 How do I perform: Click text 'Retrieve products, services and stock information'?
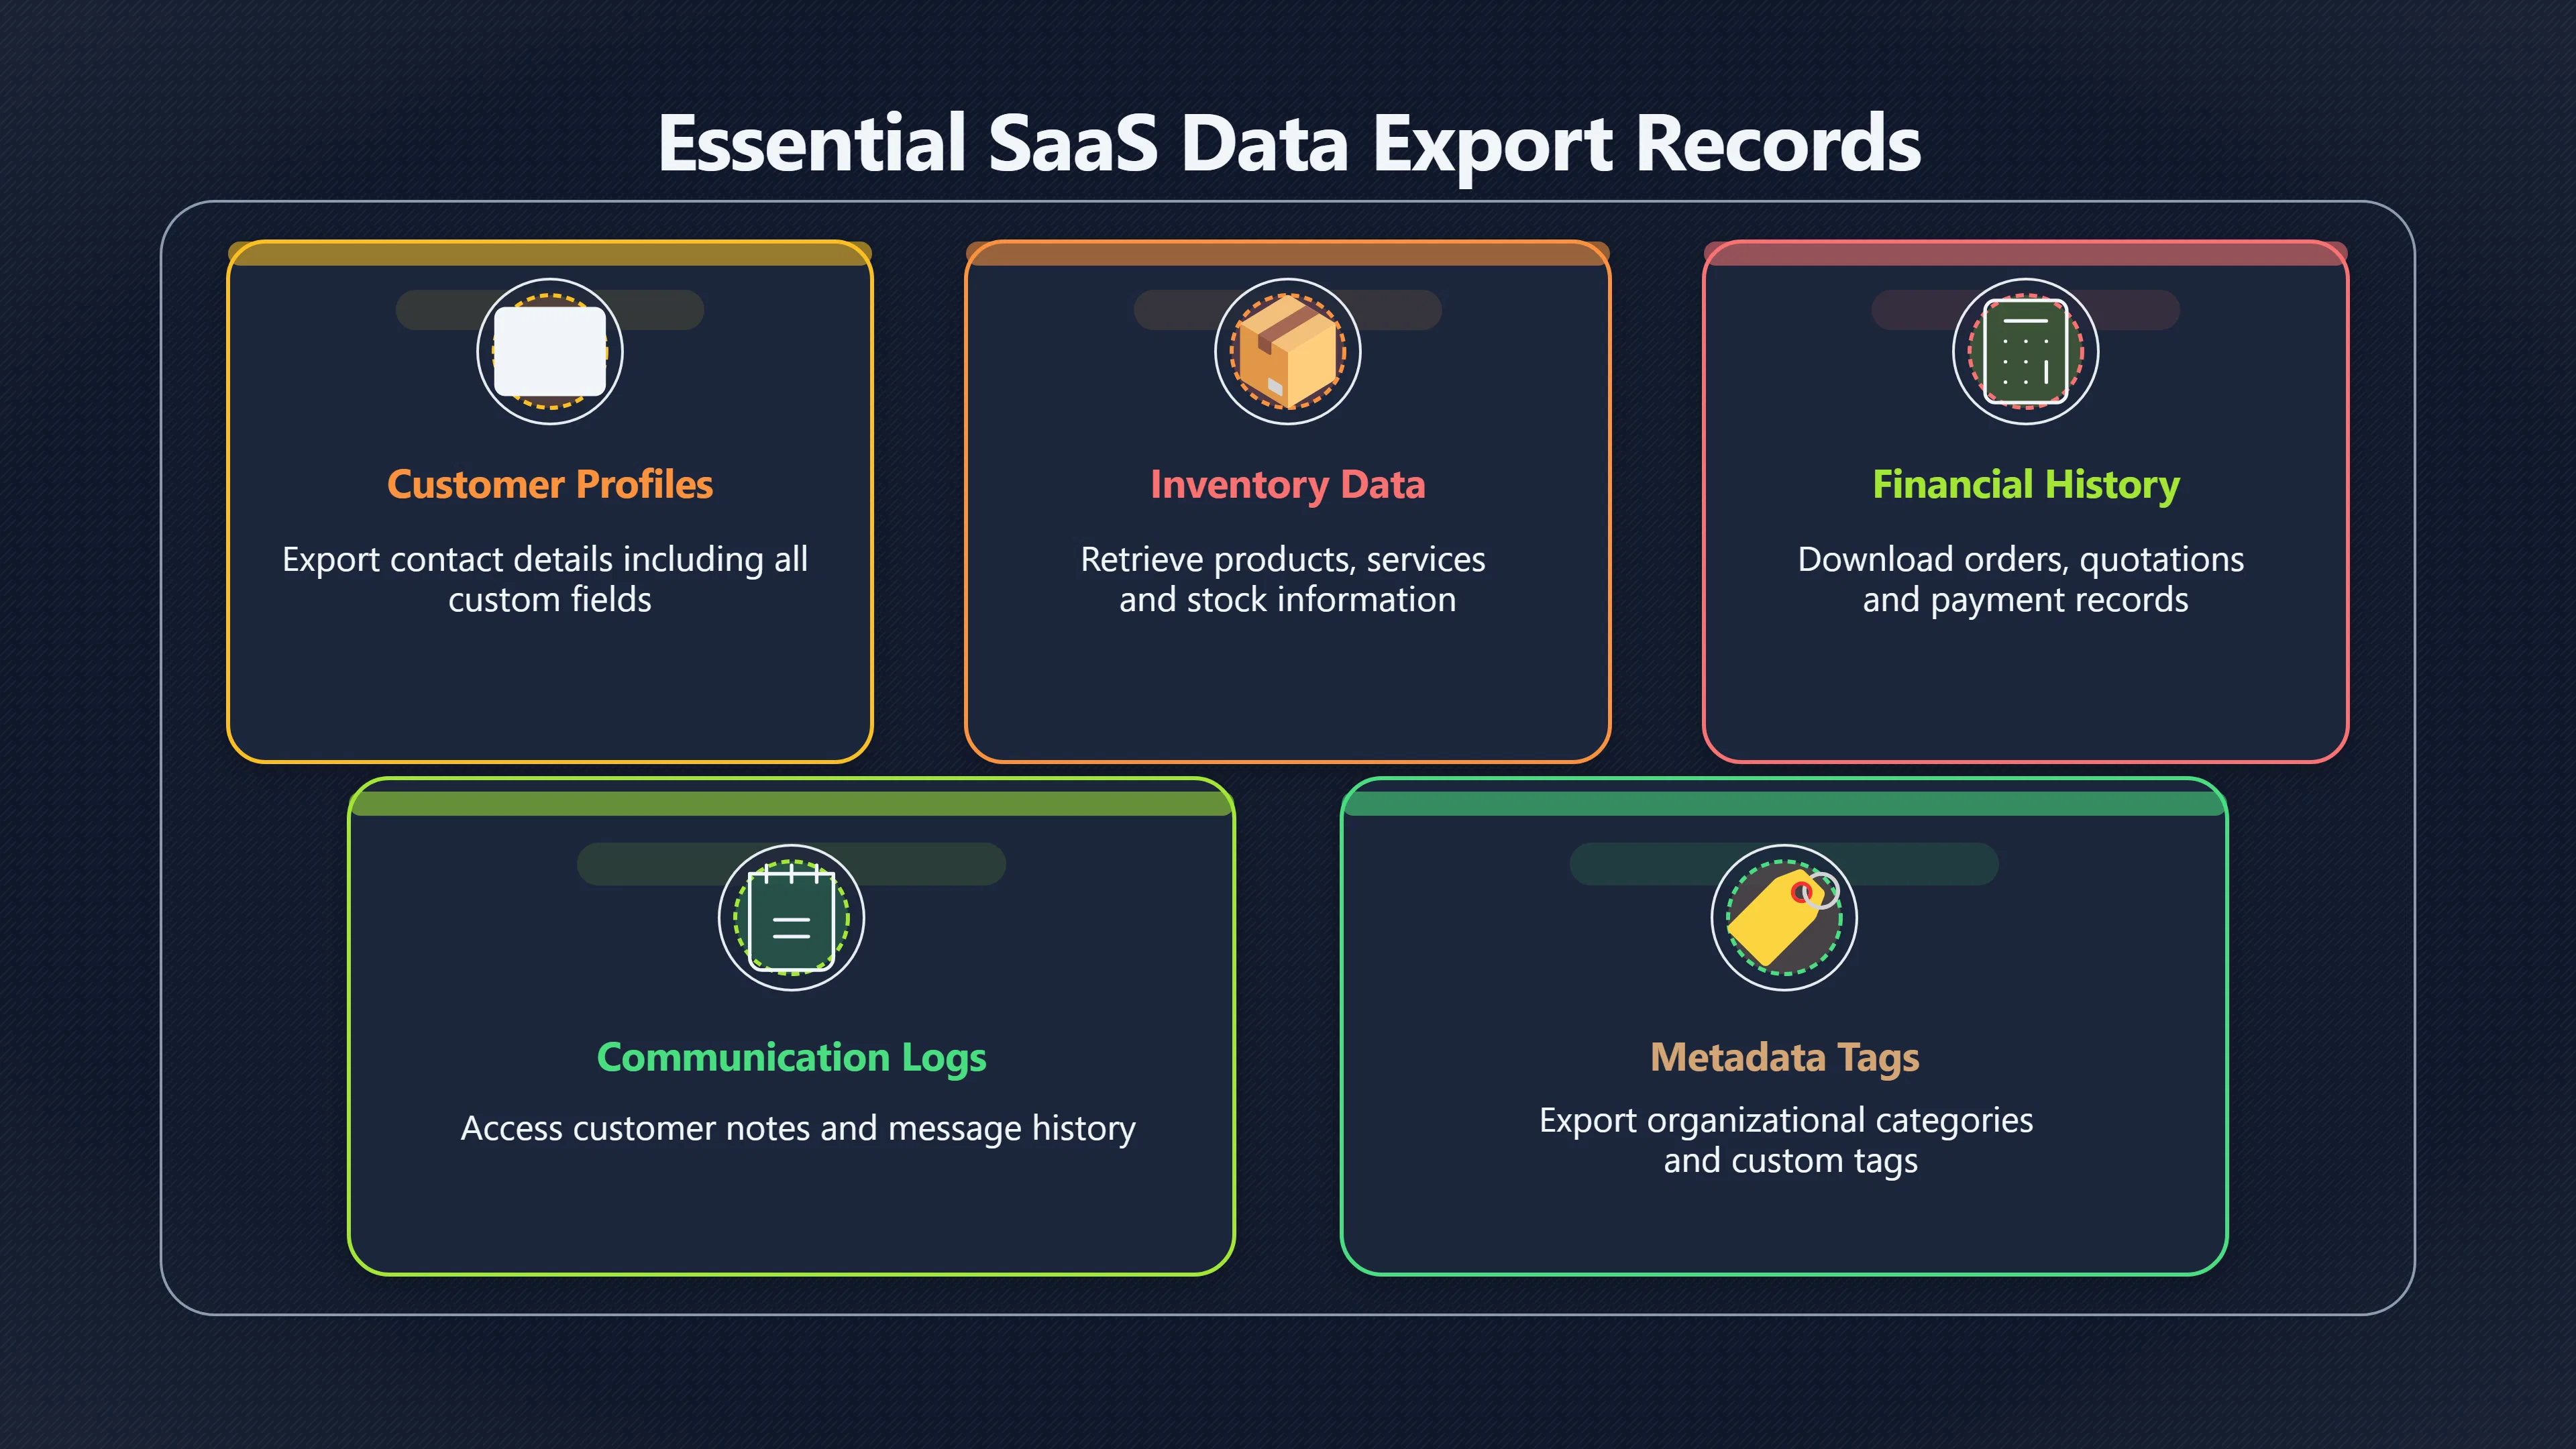(1283, 579)
